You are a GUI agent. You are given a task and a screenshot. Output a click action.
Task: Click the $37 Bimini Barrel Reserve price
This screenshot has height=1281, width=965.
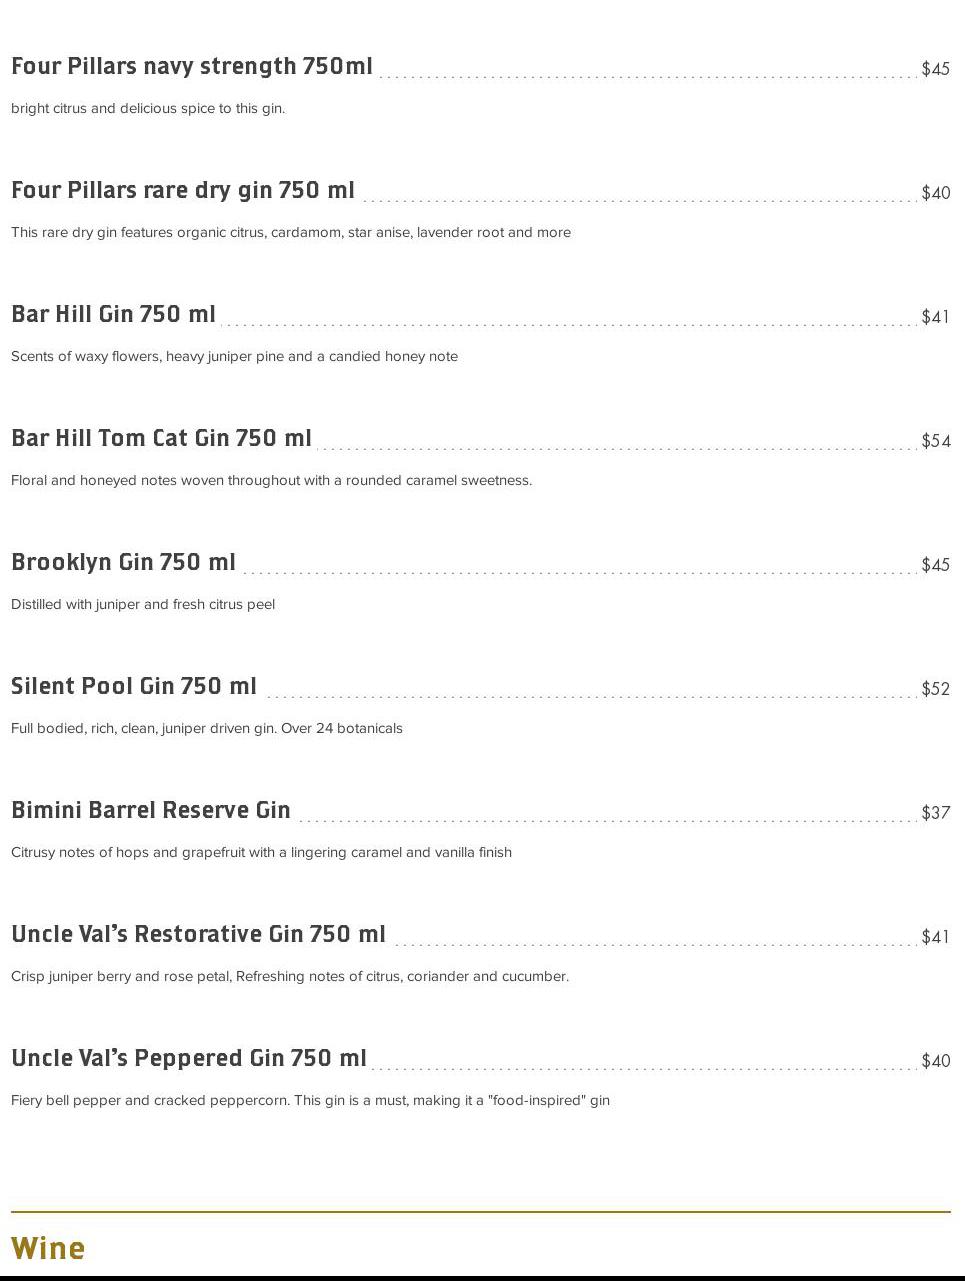(935, 813)
